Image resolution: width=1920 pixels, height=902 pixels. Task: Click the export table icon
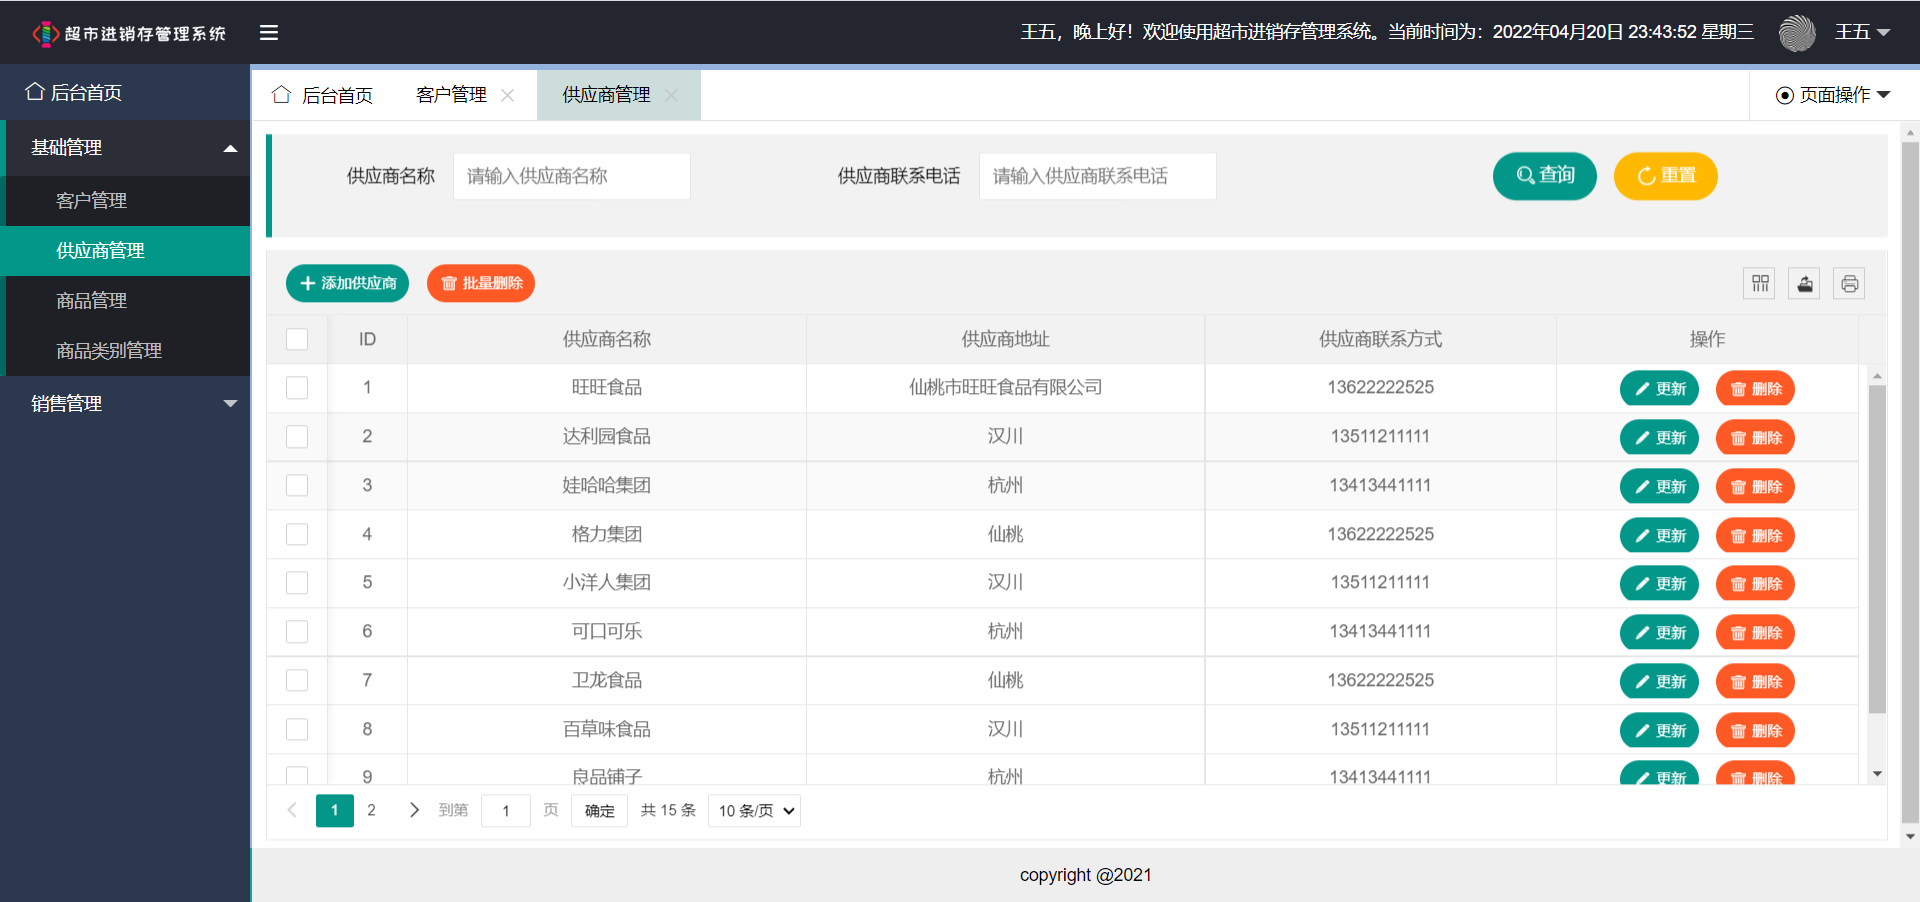[x=1805, y=284]
